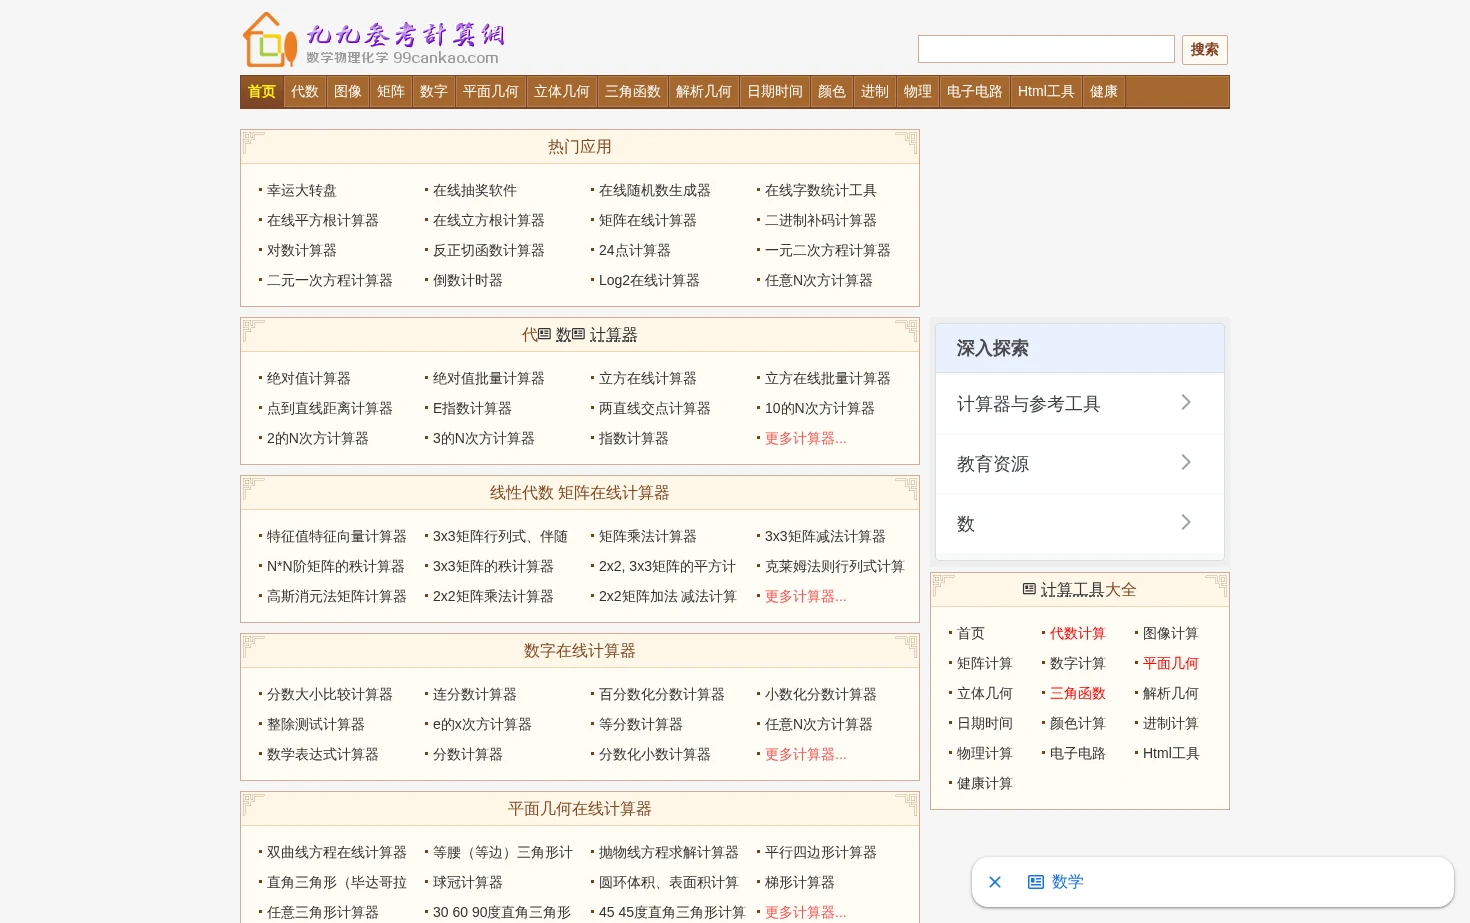Open 在线随机数生成器 link
This screenshot has width=1470, height=923.
tap(655, 190)
